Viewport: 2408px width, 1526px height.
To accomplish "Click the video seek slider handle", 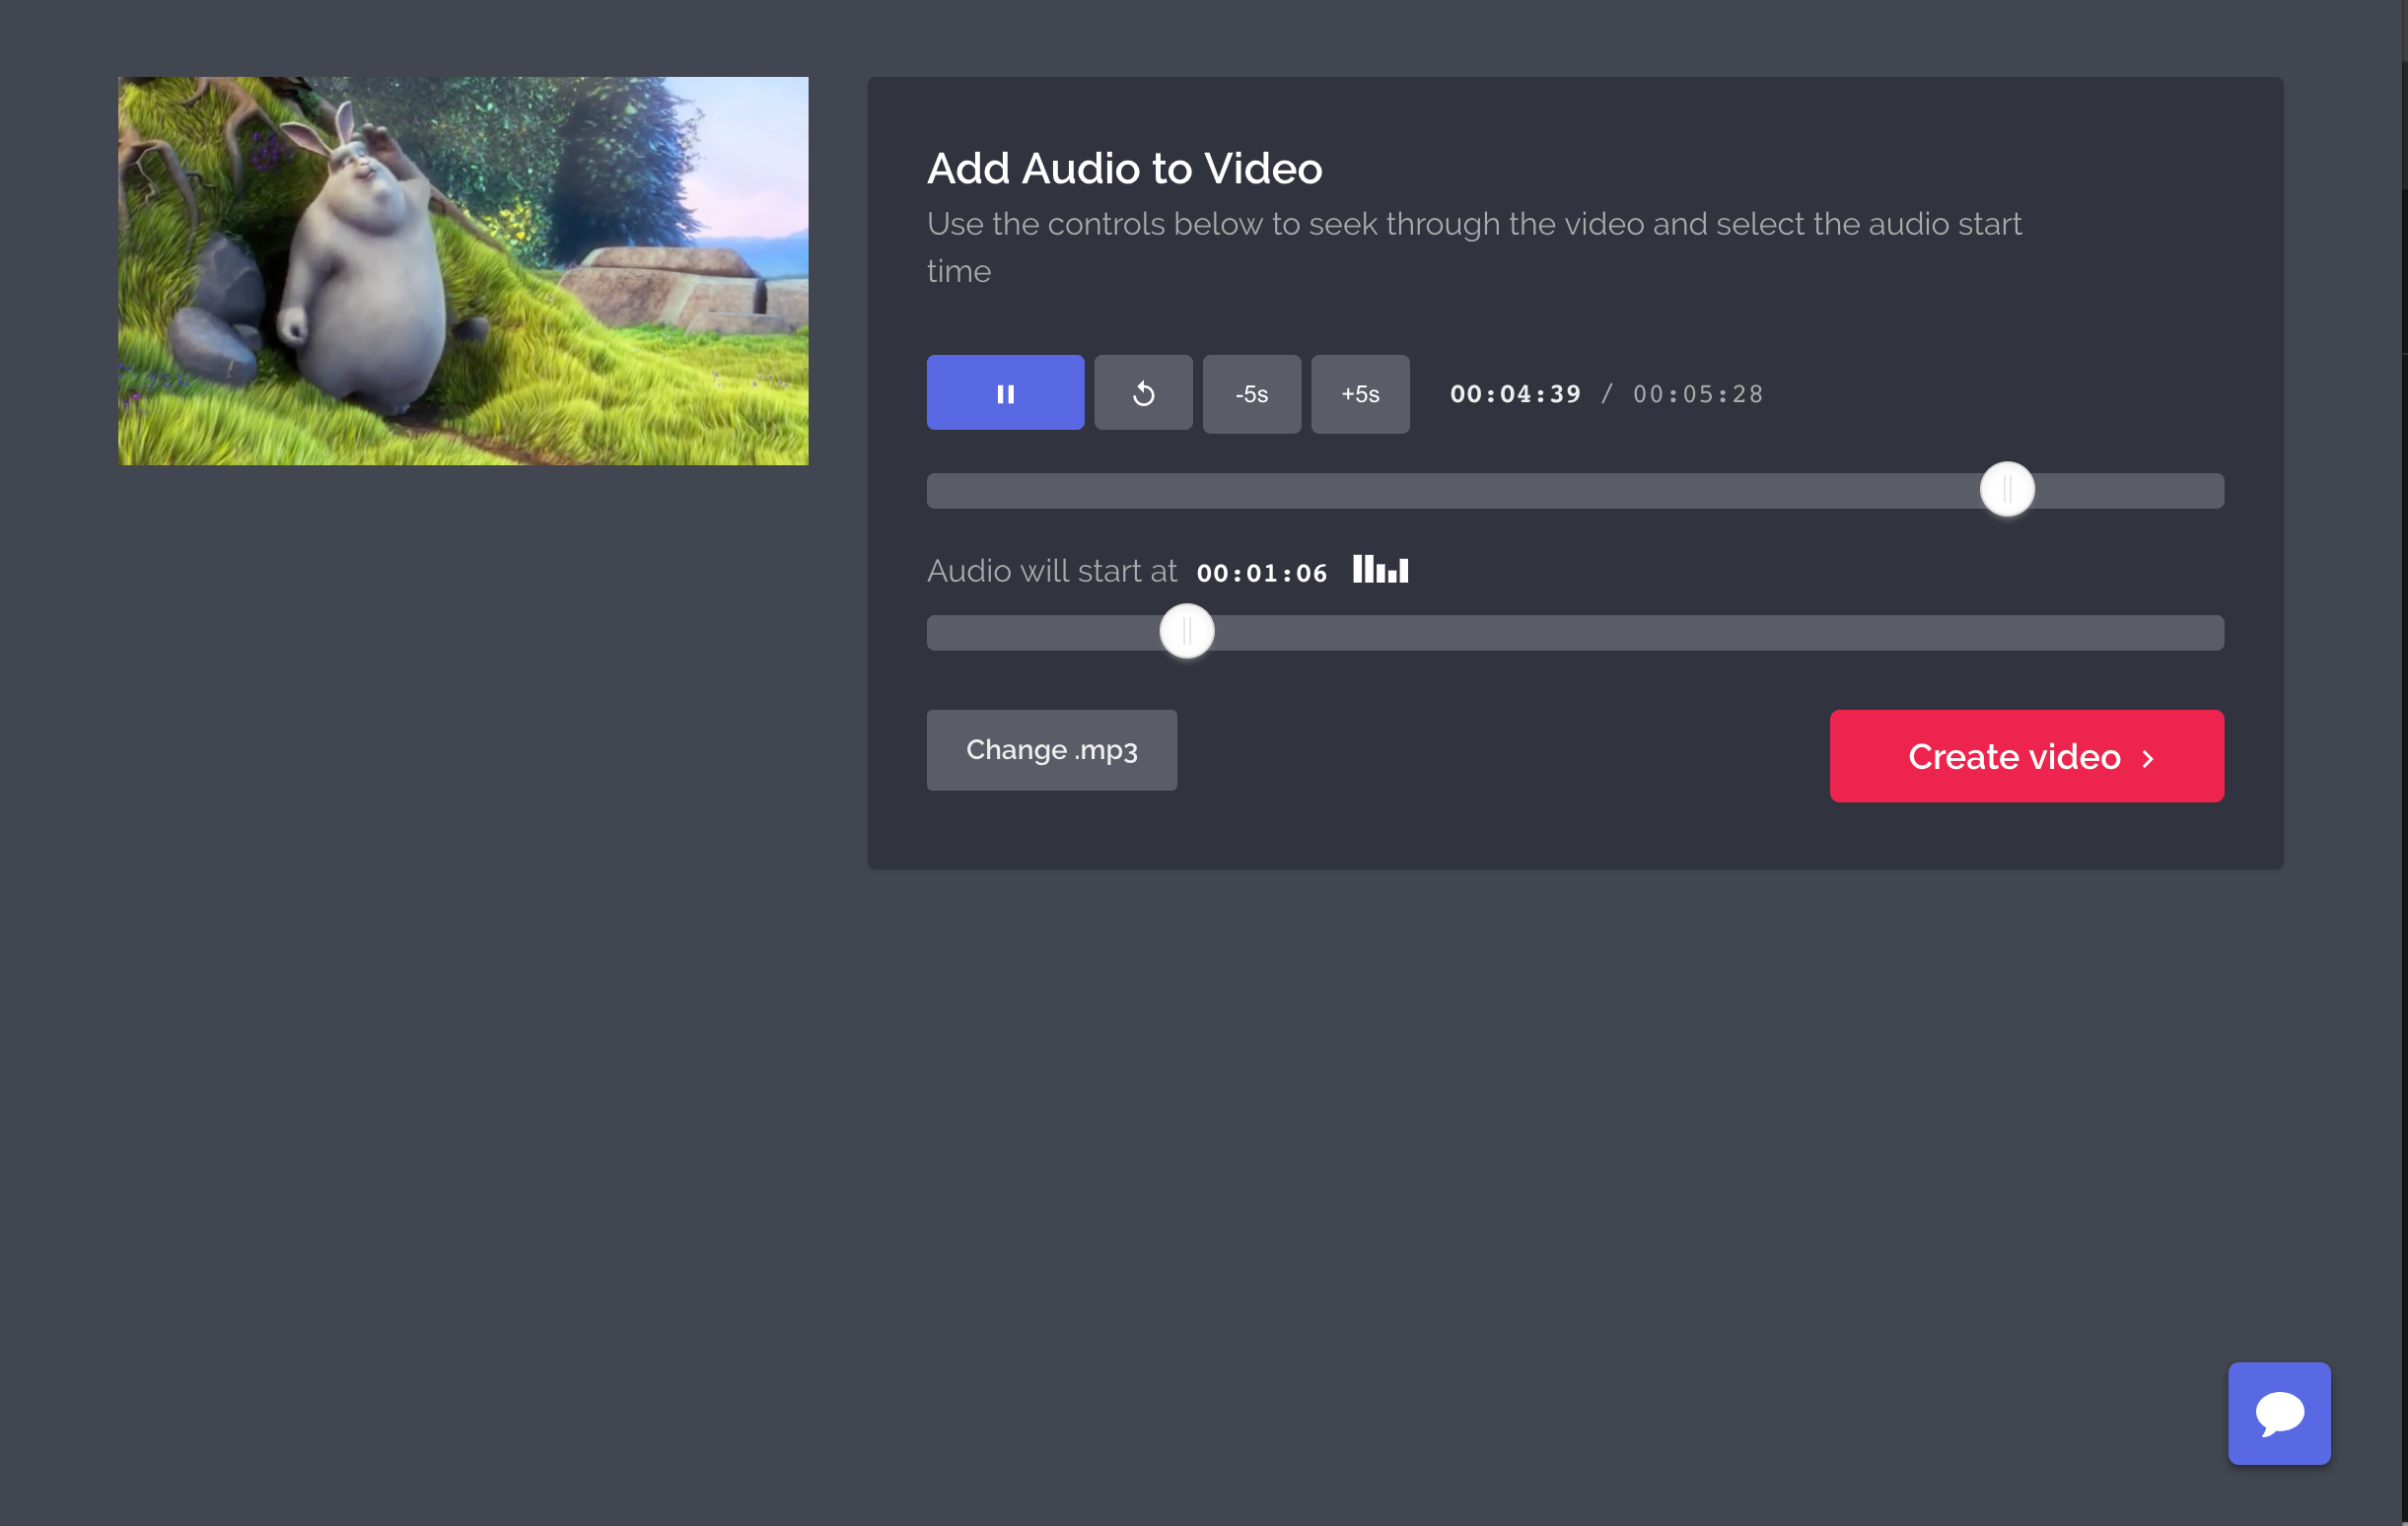I will click(x=2007, y=489).
